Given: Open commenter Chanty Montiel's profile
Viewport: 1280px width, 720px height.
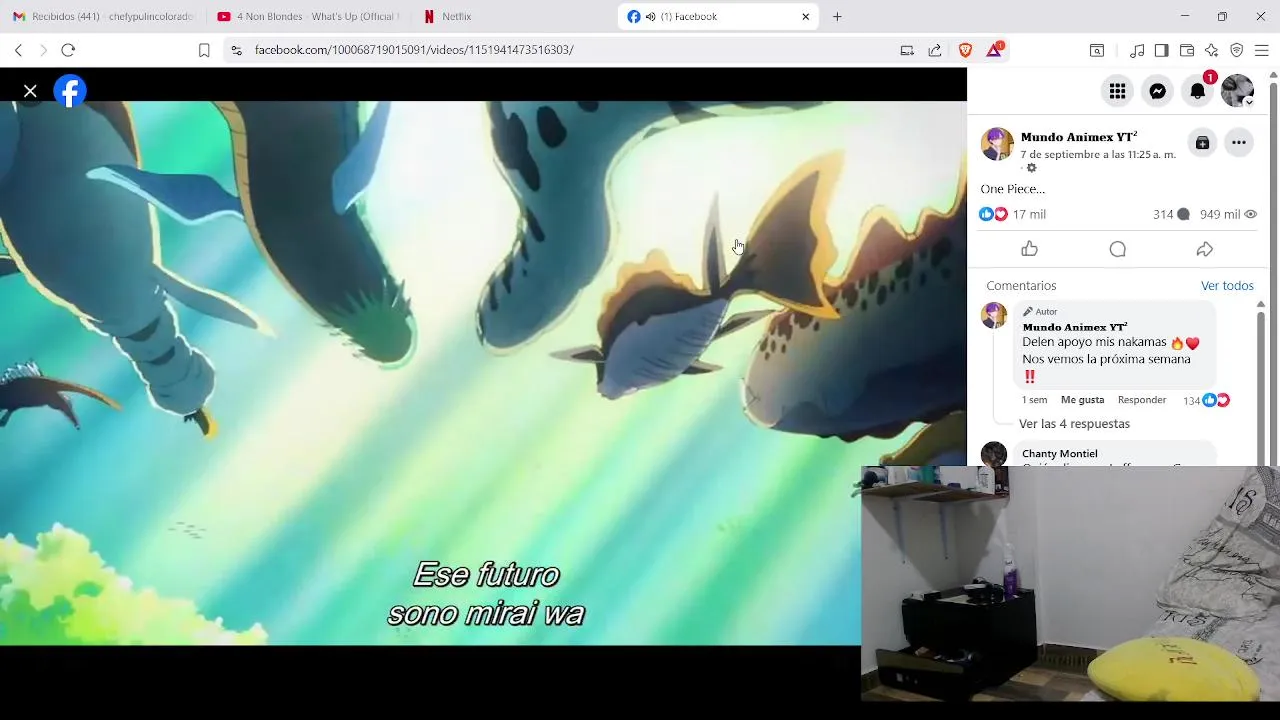Looking at the screenshot, I should [1059, 454].
